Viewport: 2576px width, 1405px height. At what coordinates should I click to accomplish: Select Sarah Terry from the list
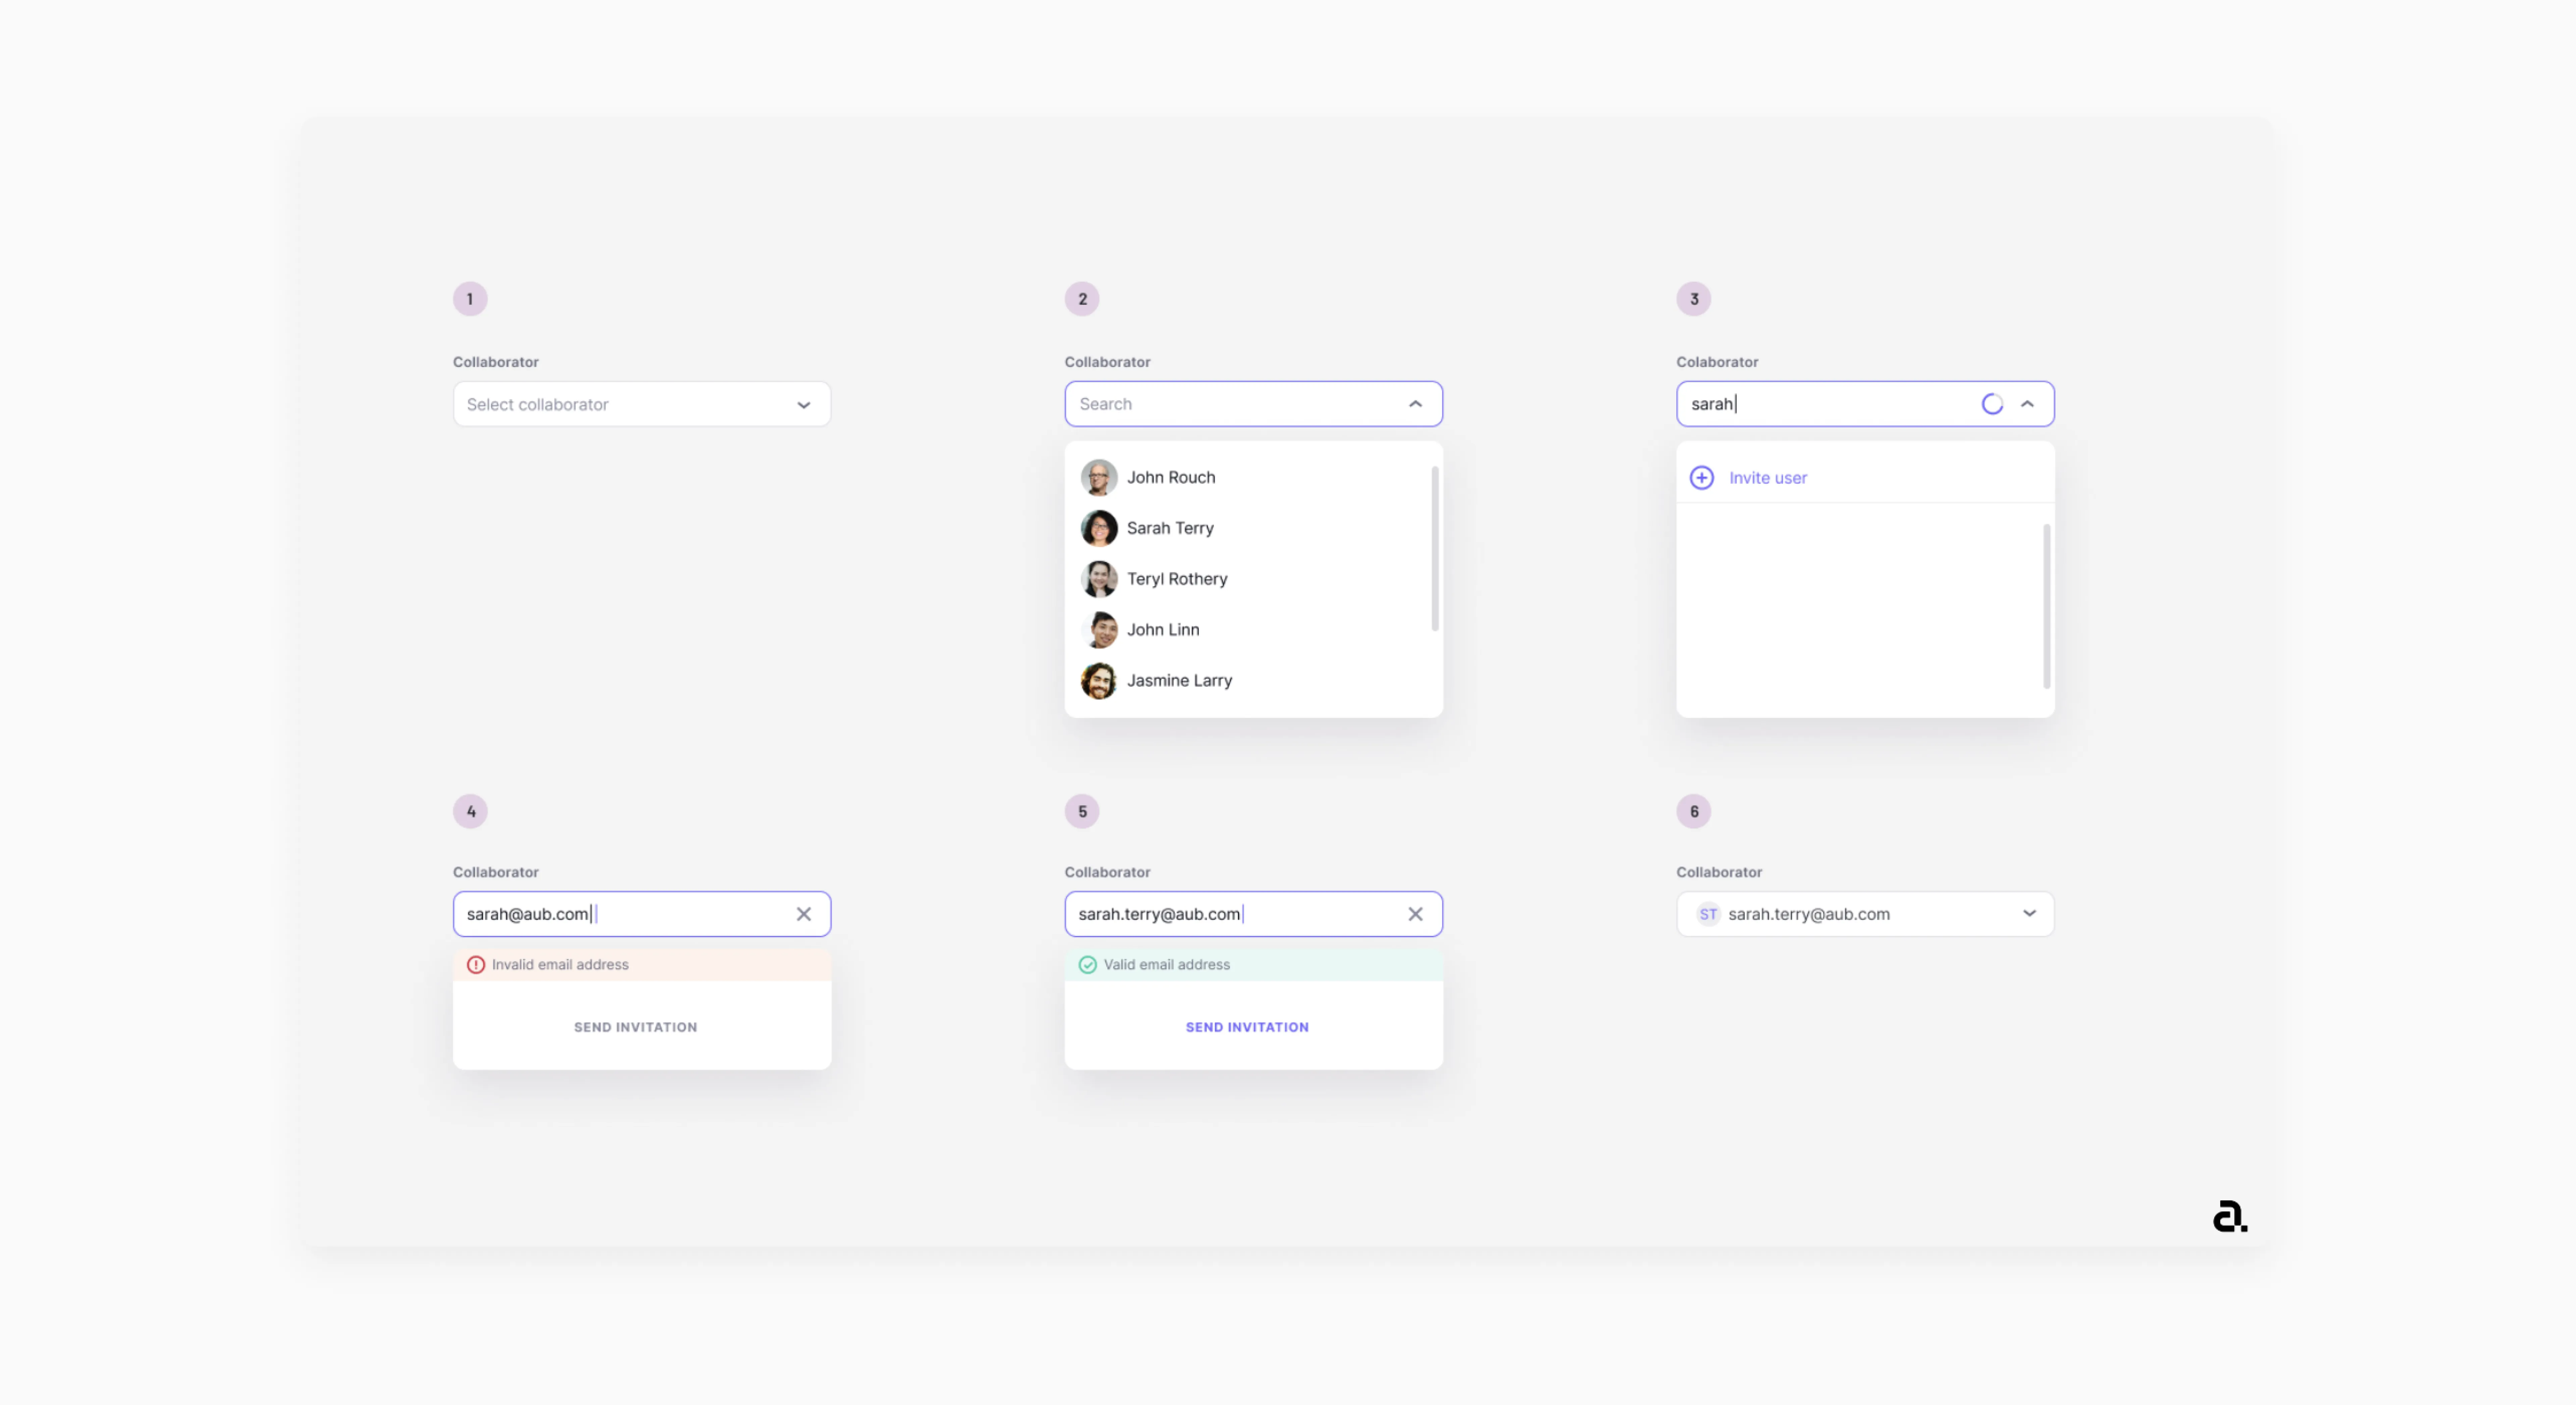(1170, 528)
